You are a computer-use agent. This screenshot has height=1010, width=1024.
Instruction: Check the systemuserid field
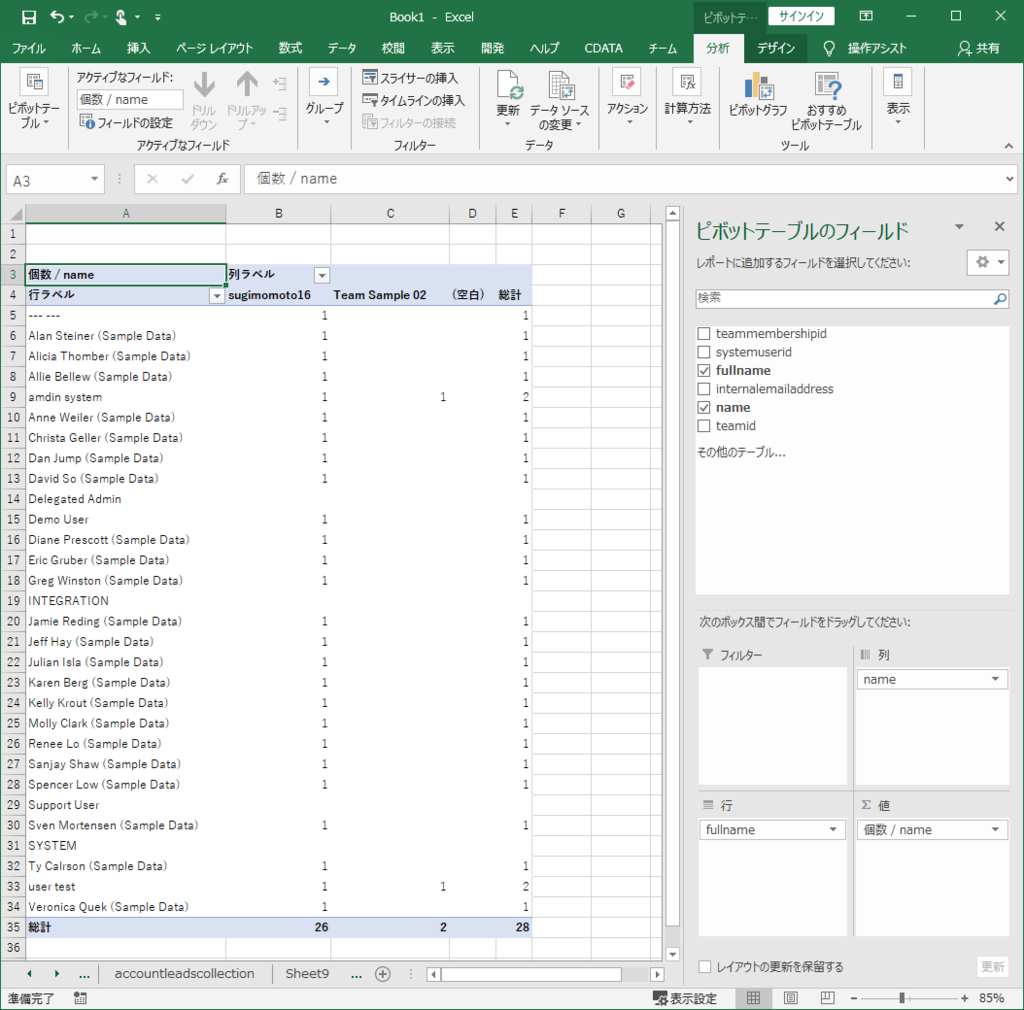pyautogui.click(x=704, y=352)
